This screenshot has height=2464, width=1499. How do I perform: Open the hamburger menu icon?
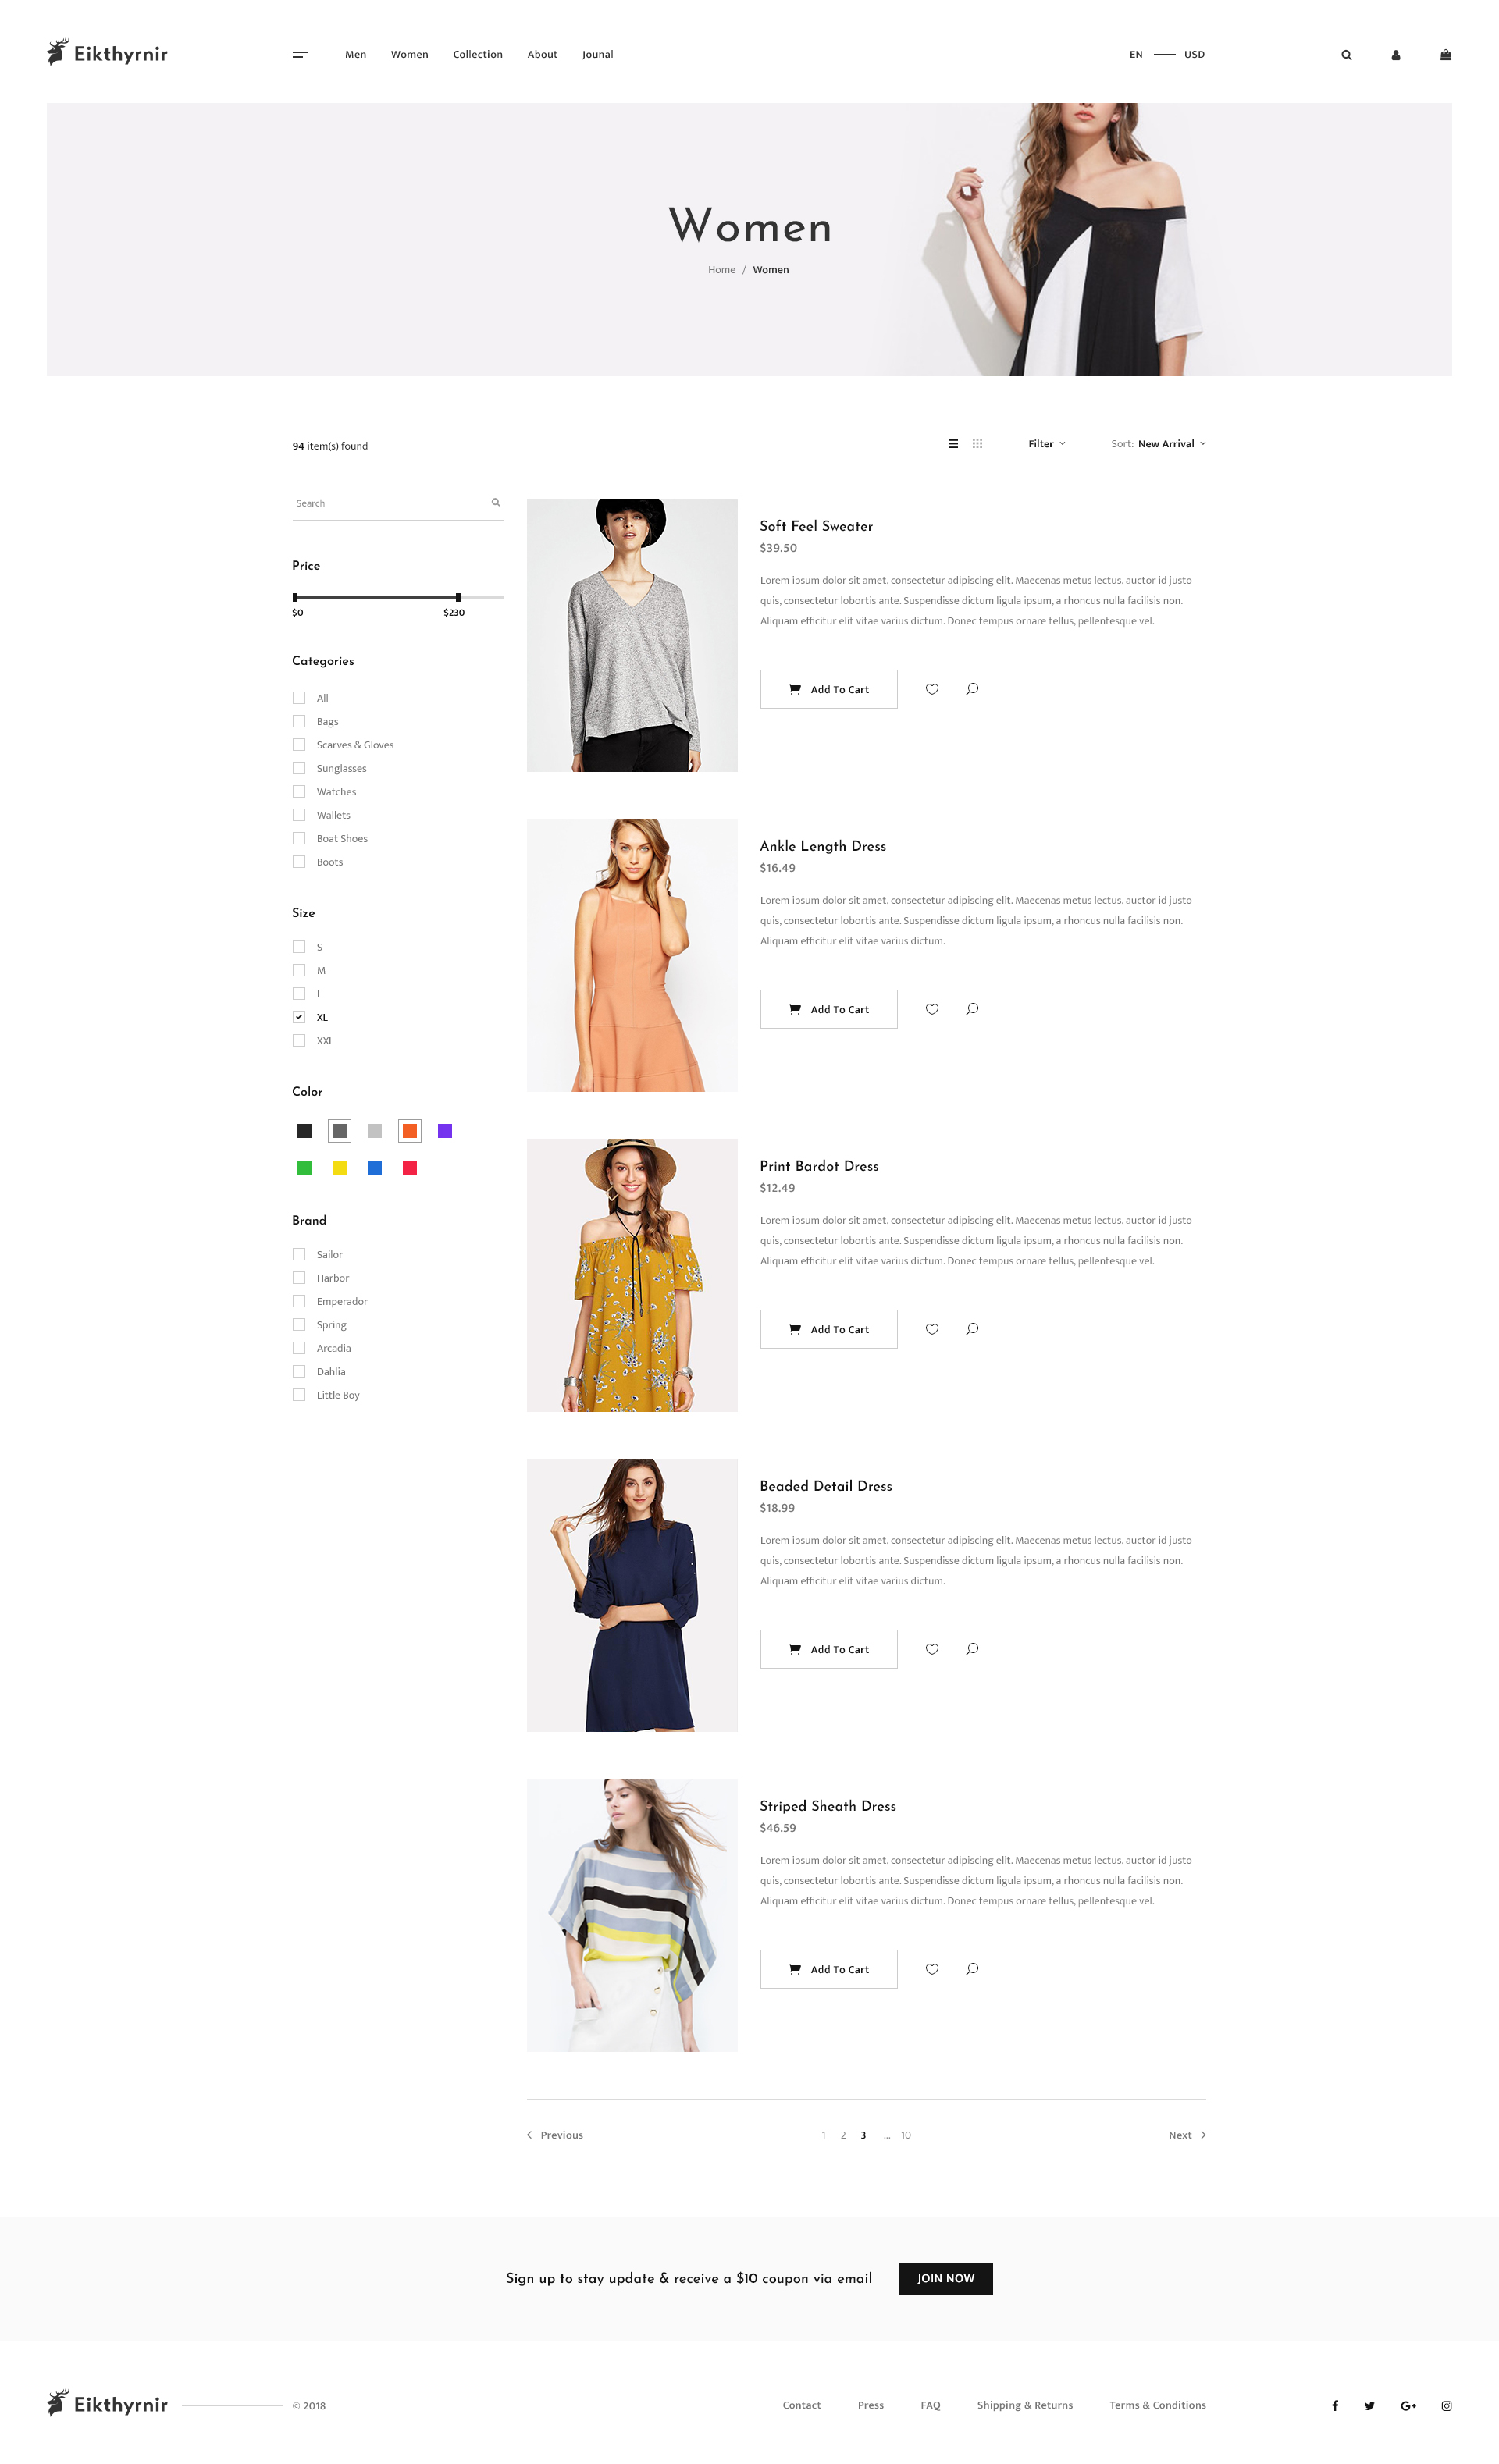pyautogui.click(x=300, y=55)
